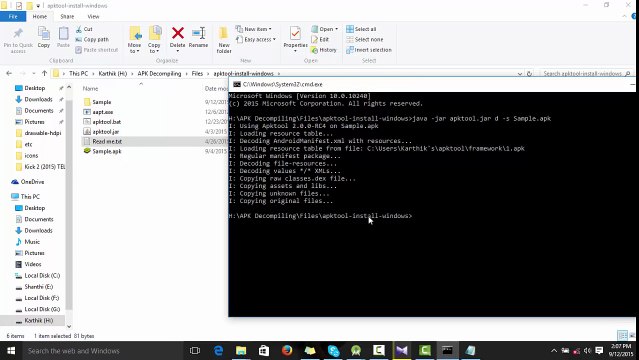This screenshot has width=639, height=360.
Task: Click navigation pane scroll down arrow
Action: pos(69,326)
